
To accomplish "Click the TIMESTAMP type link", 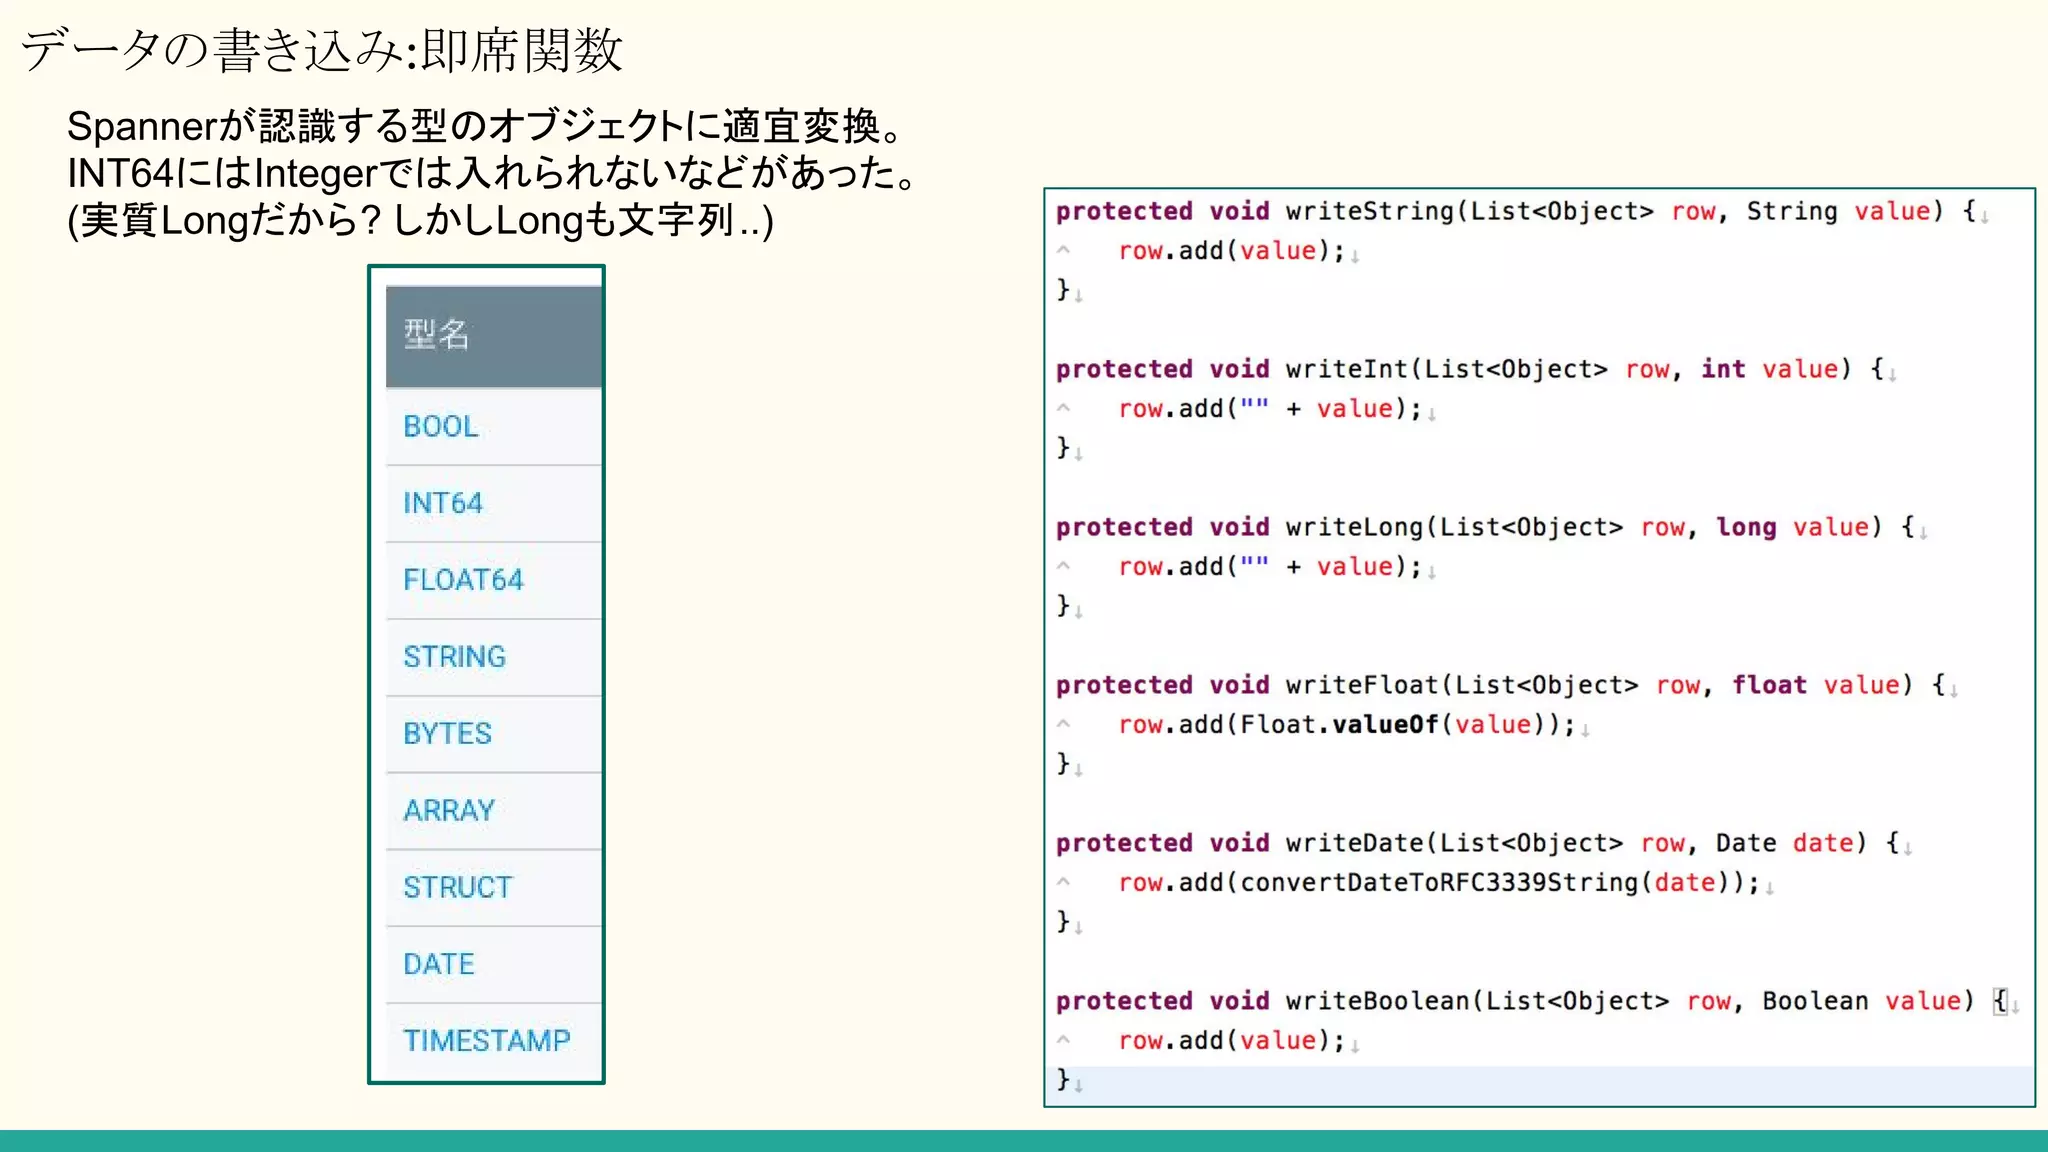I will 487,1041.
